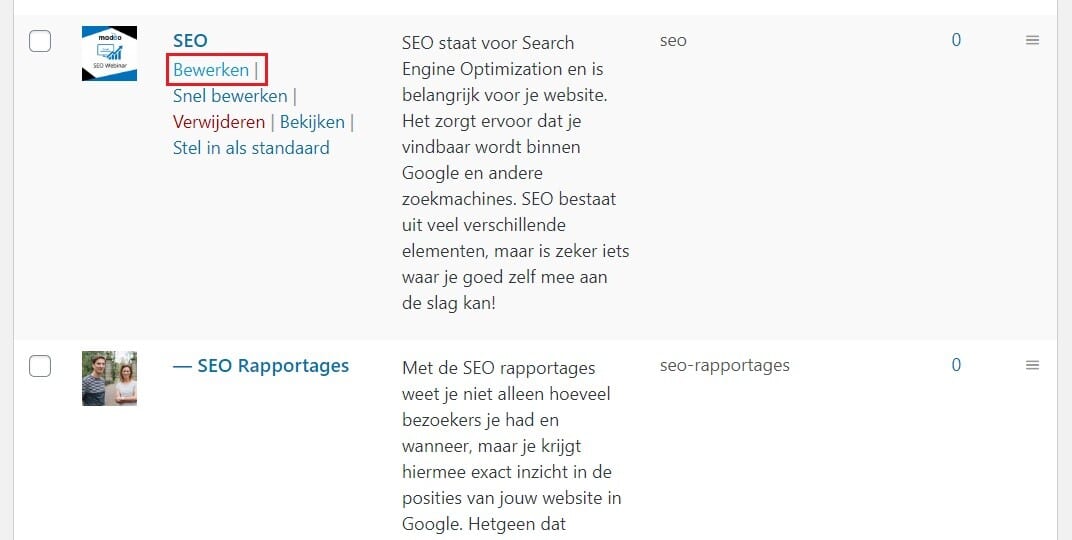Image resolution: width=1072 pixels, height=540 pixels.
Task: Click the seo-rapportages slug text
Action: pyautogui.click(x=725, y=366)
